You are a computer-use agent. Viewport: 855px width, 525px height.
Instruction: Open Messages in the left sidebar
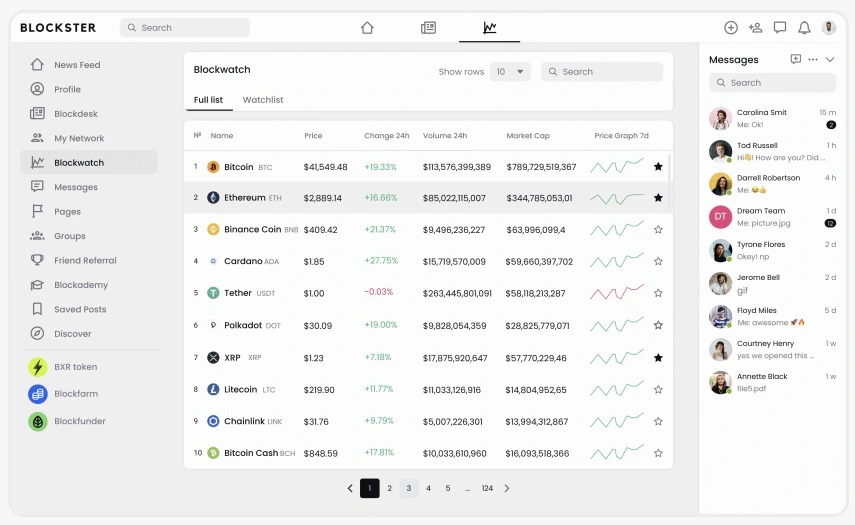[89, 187]
